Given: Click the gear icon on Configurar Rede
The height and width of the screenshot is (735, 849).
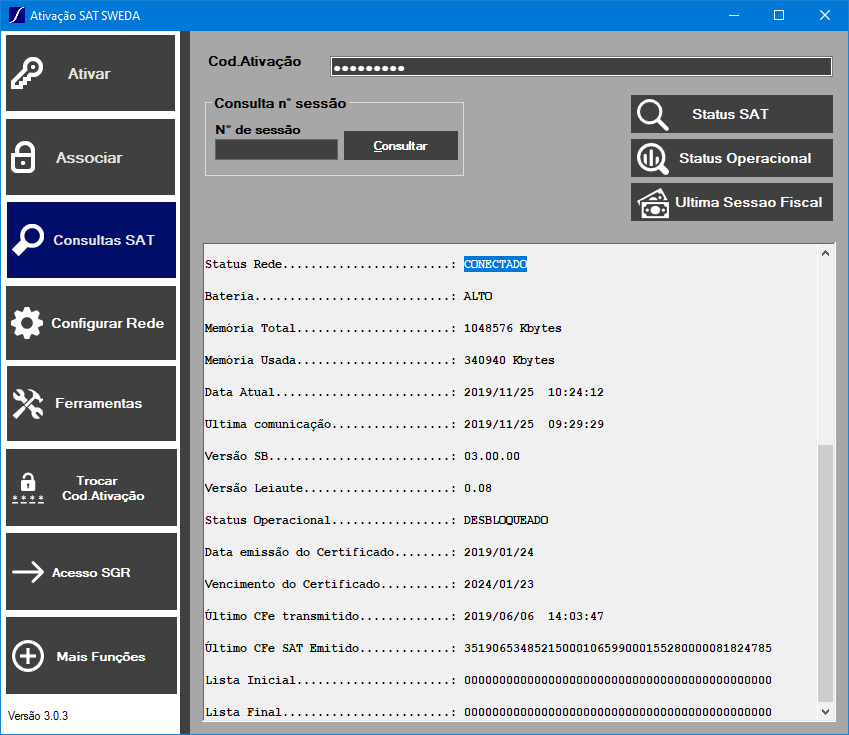Looking at the screenshot, I should [27, 323].
